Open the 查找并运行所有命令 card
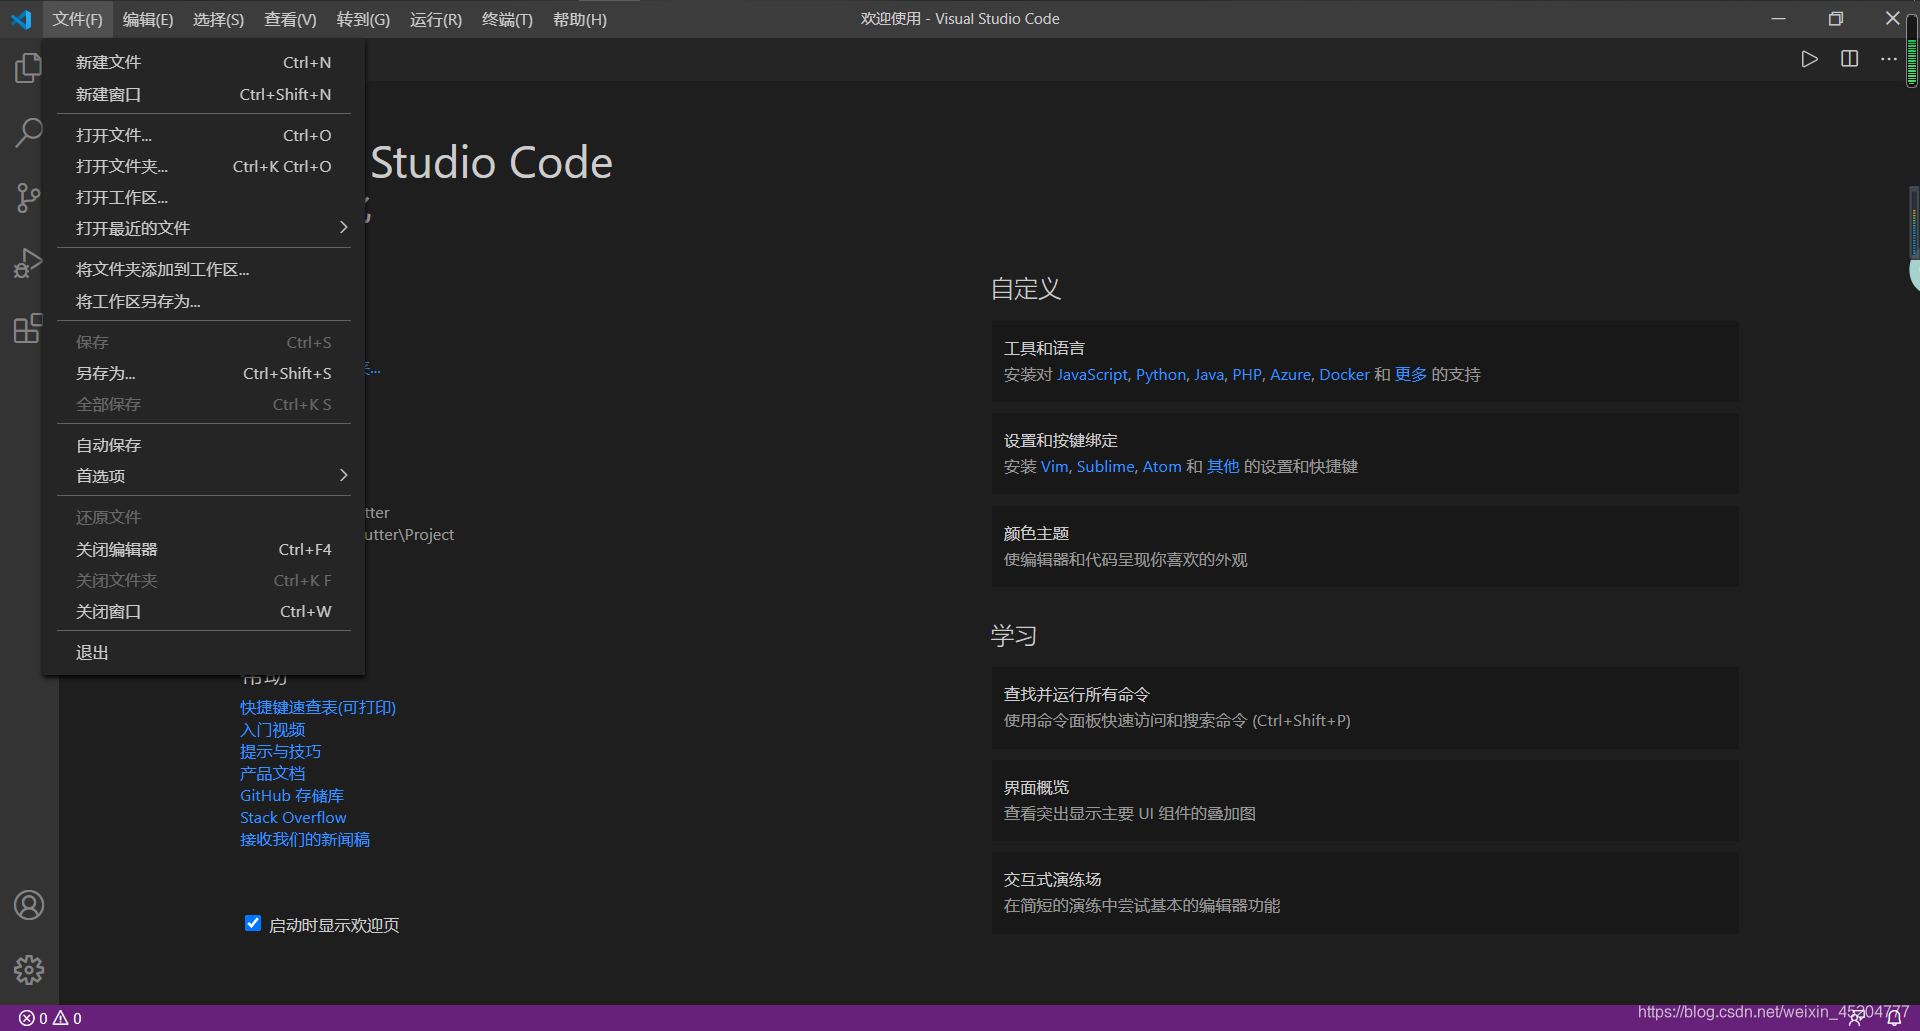This screenshot has width=1920, height=1031. (1365, 707)
